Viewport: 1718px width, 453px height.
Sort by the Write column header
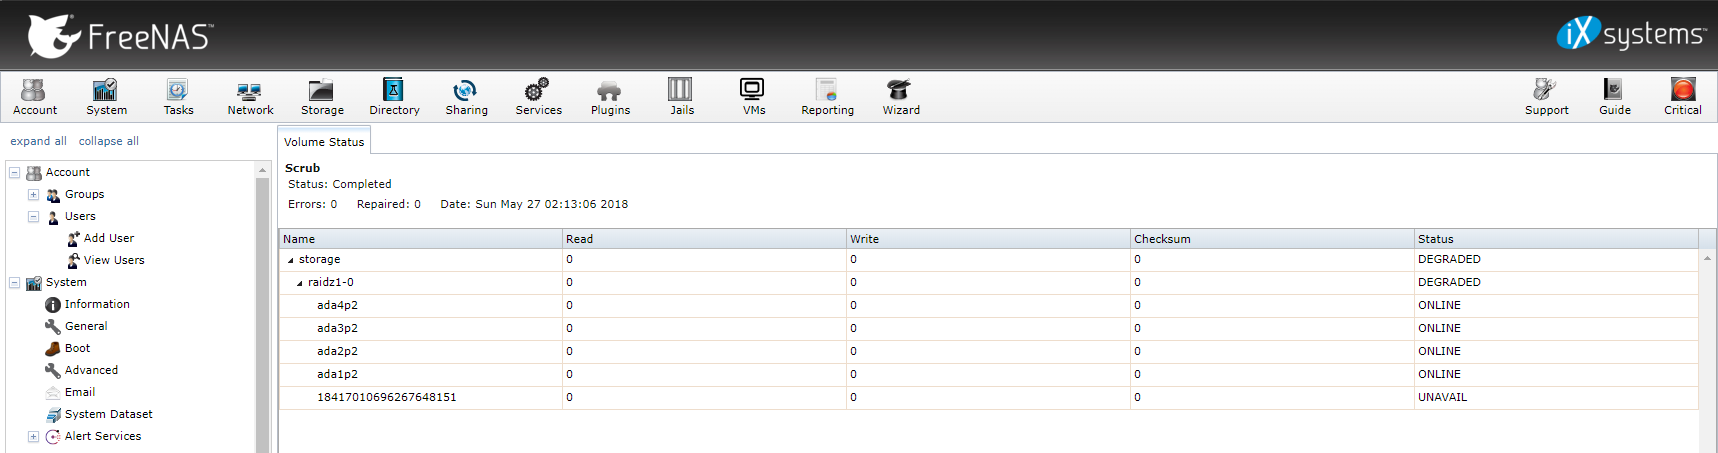(x=988, y=239)
